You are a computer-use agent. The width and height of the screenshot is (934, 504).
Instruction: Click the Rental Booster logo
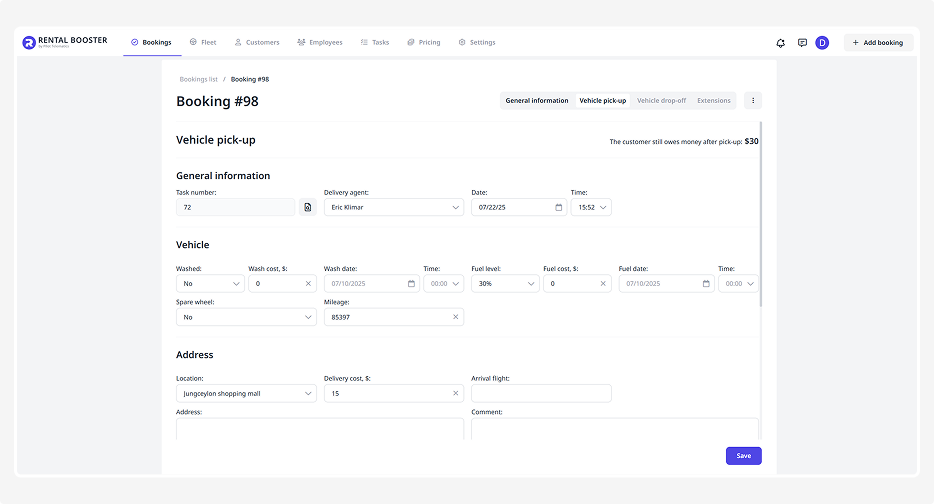tap(65, 43)
